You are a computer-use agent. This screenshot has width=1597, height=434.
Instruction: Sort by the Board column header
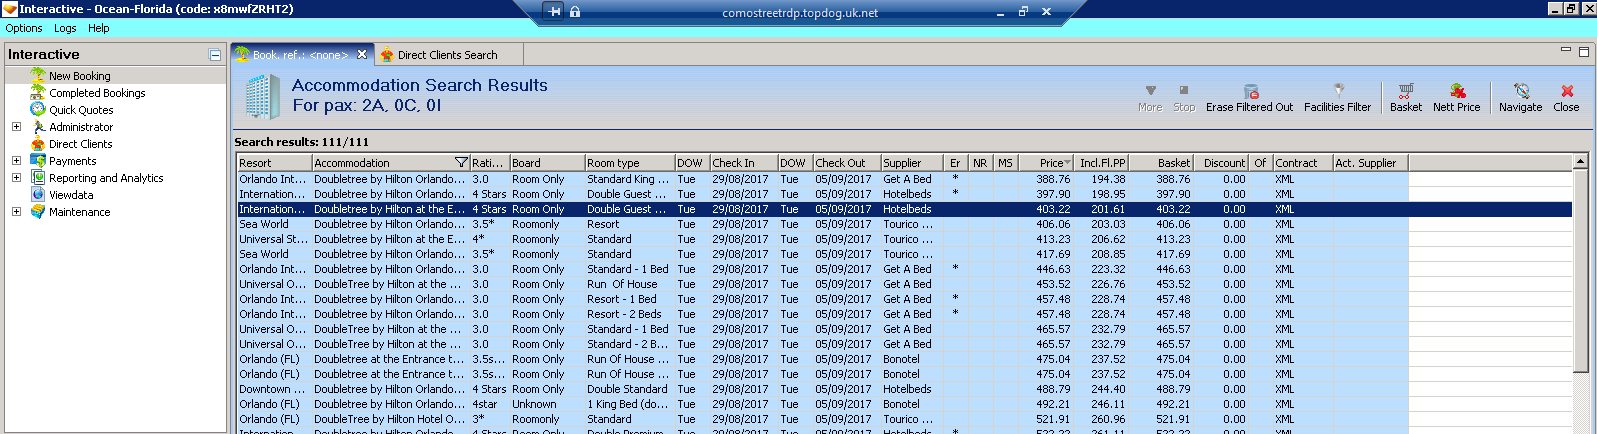[x=547, y=162]
